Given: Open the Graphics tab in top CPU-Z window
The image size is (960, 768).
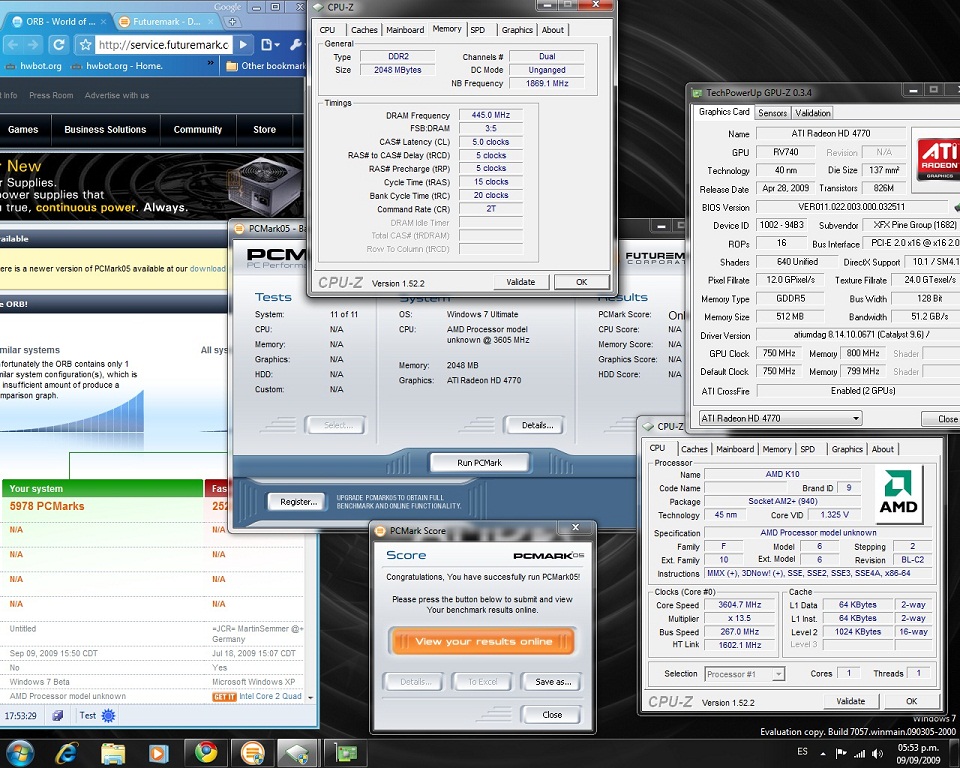Looking at the screenshot, I should [x=517, y=29].
